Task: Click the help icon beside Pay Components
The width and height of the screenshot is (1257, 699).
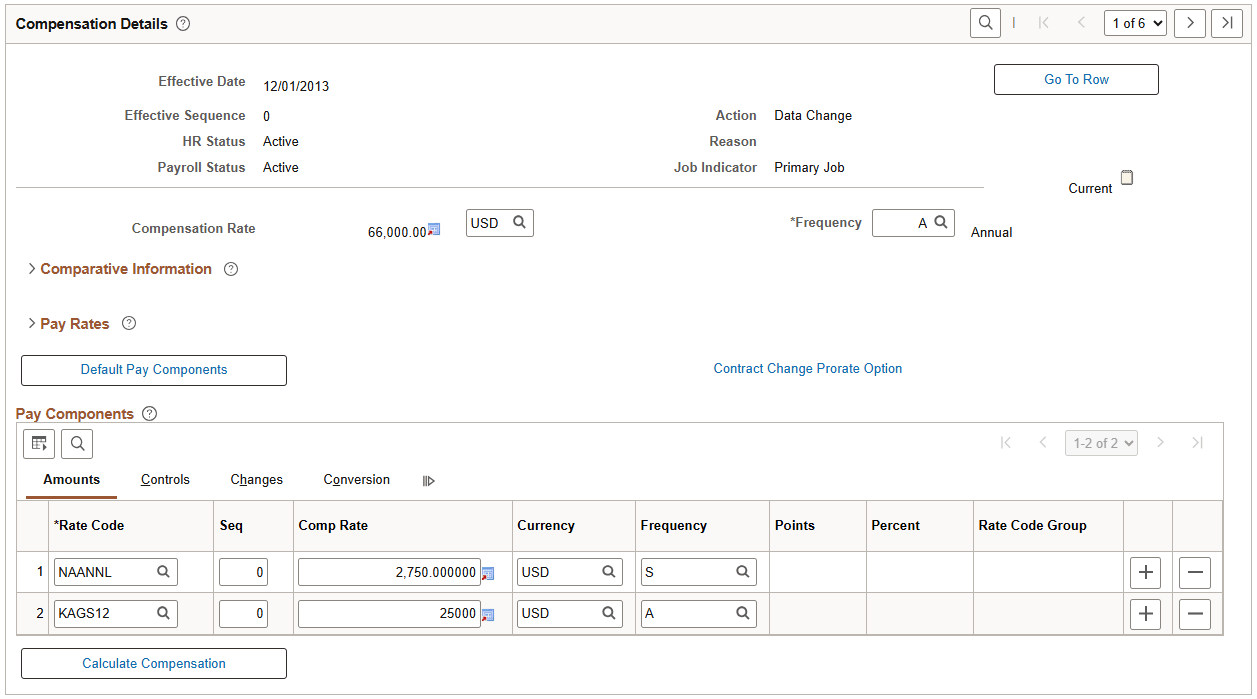Action: coord(149,413)
